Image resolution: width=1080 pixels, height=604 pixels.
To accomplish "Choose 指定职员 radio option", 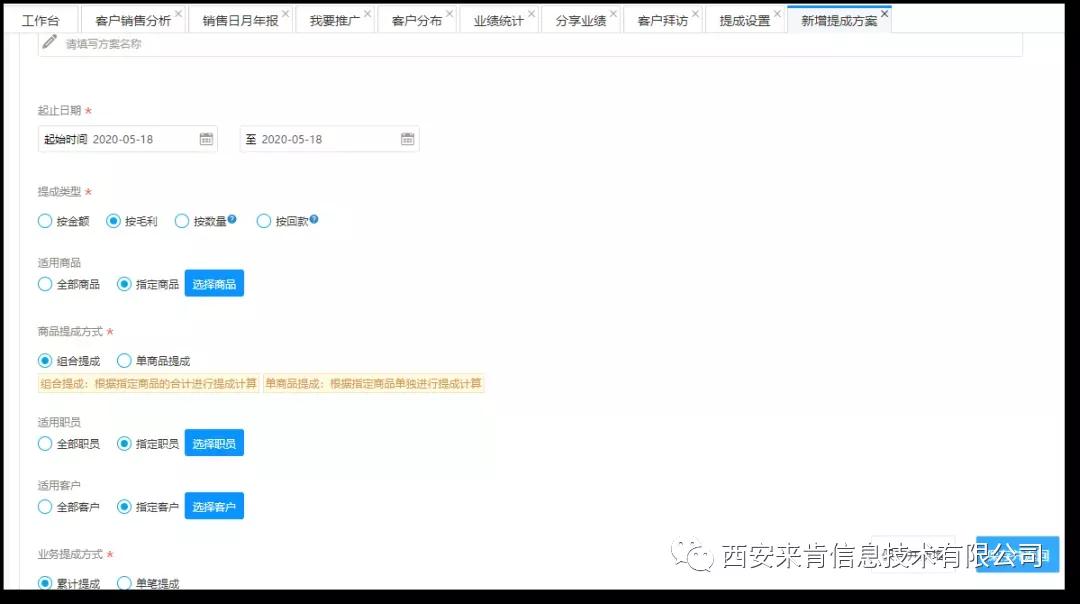I will coord(124,444).
